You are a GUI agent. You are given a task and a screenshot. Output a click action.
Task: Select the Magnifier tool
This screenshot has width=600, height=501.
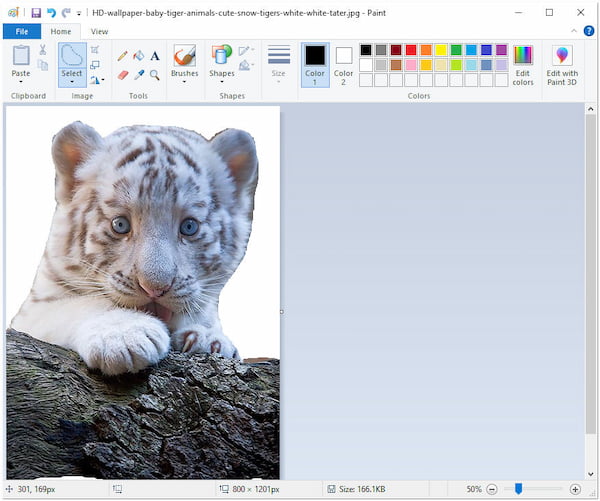tap(155, 75)
